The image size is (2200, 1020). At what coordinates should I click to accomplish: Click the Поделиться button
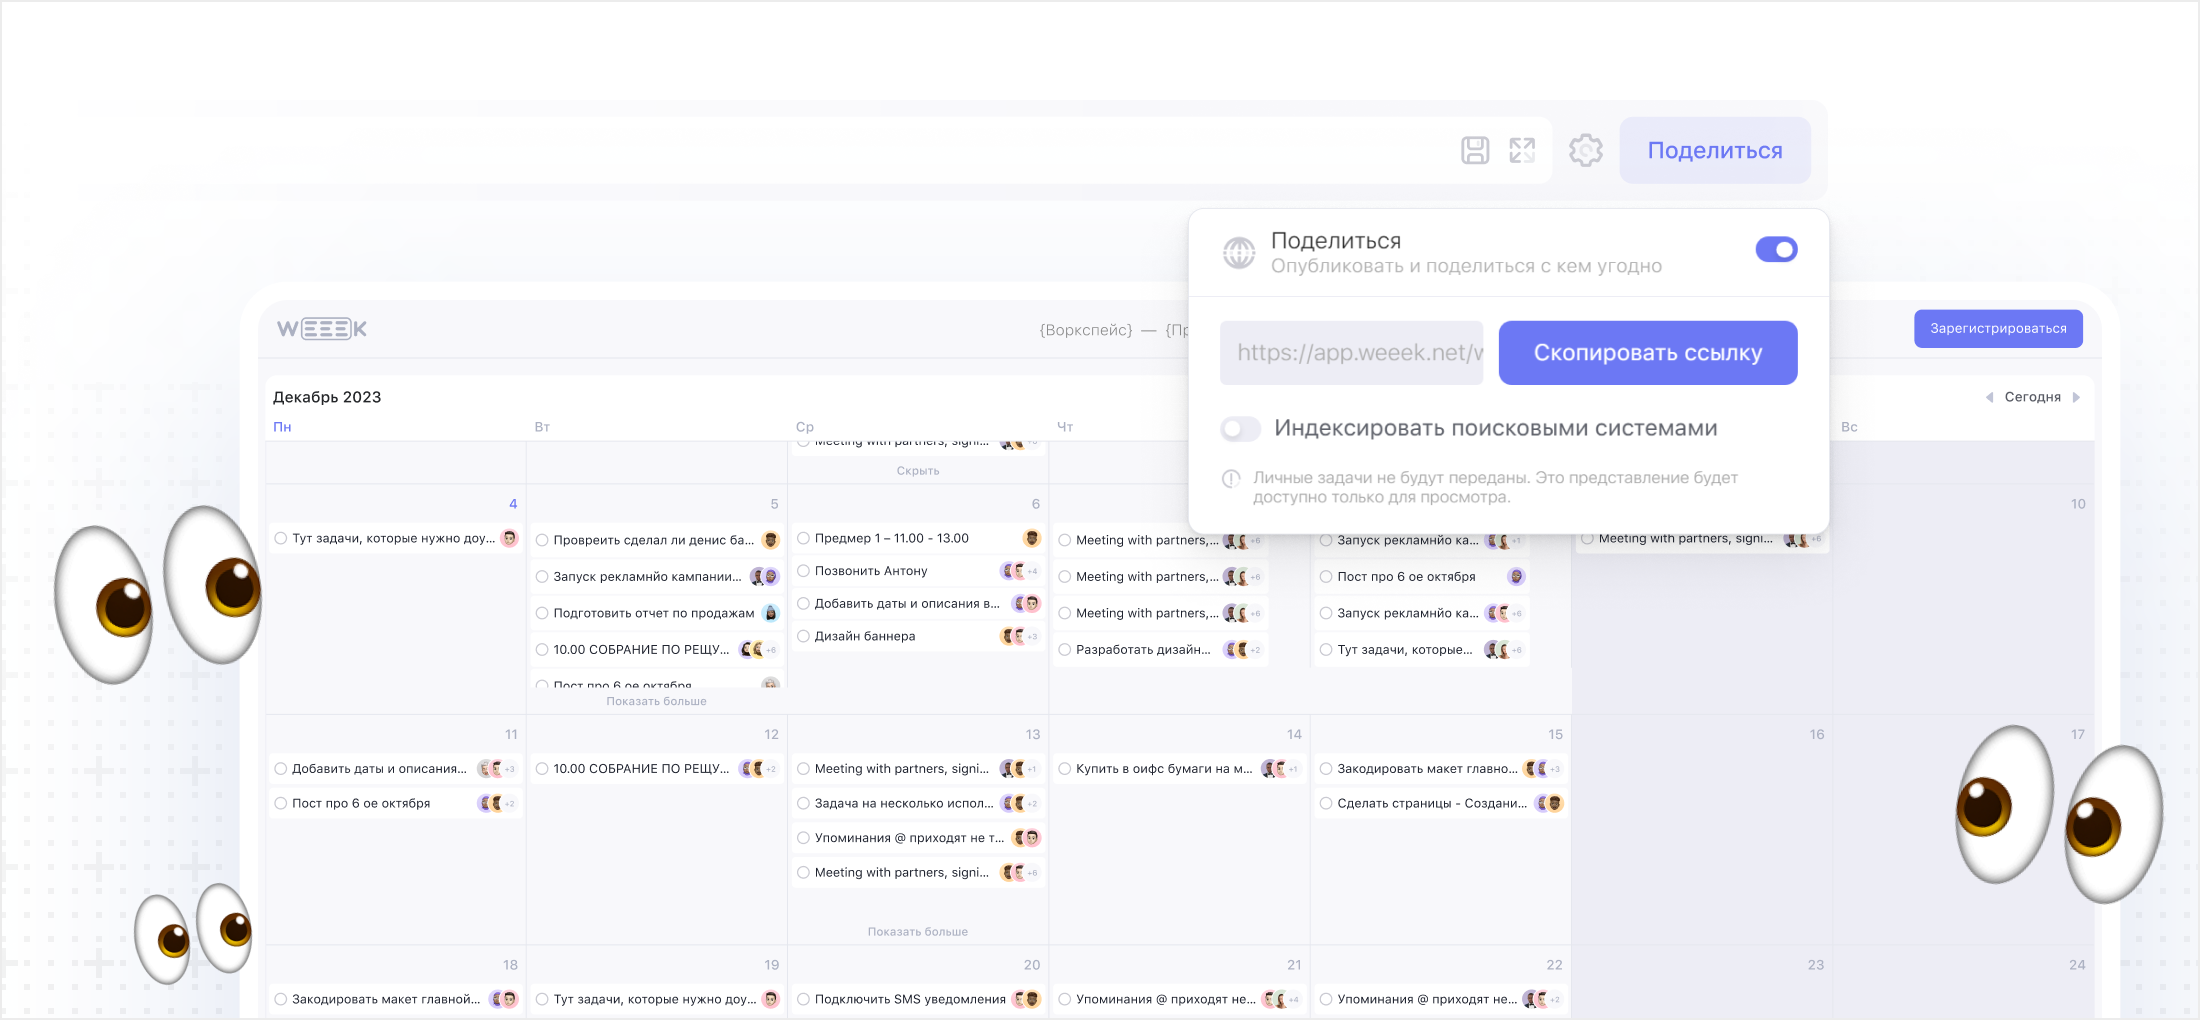[x=1714, y=150]
